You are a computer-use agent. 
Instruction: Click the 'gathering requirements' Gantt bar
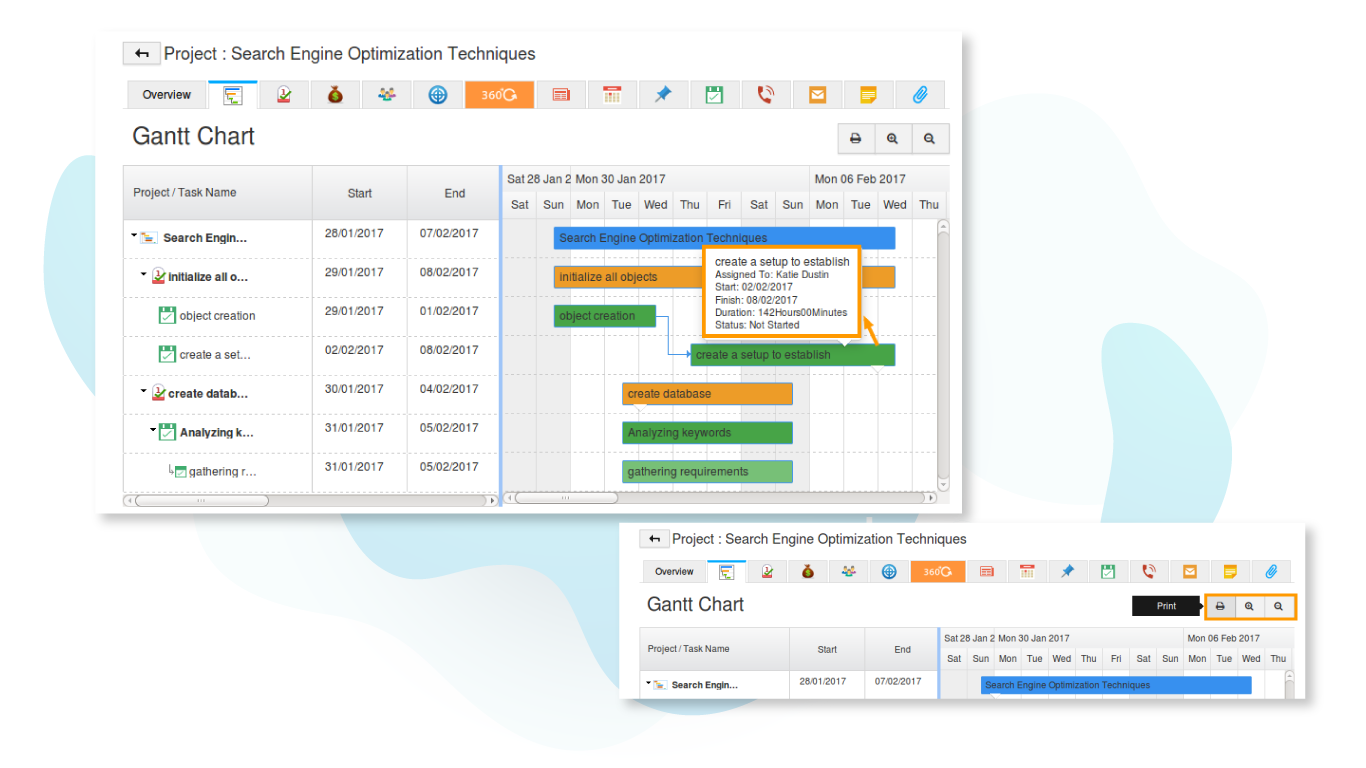pos(707,472)
